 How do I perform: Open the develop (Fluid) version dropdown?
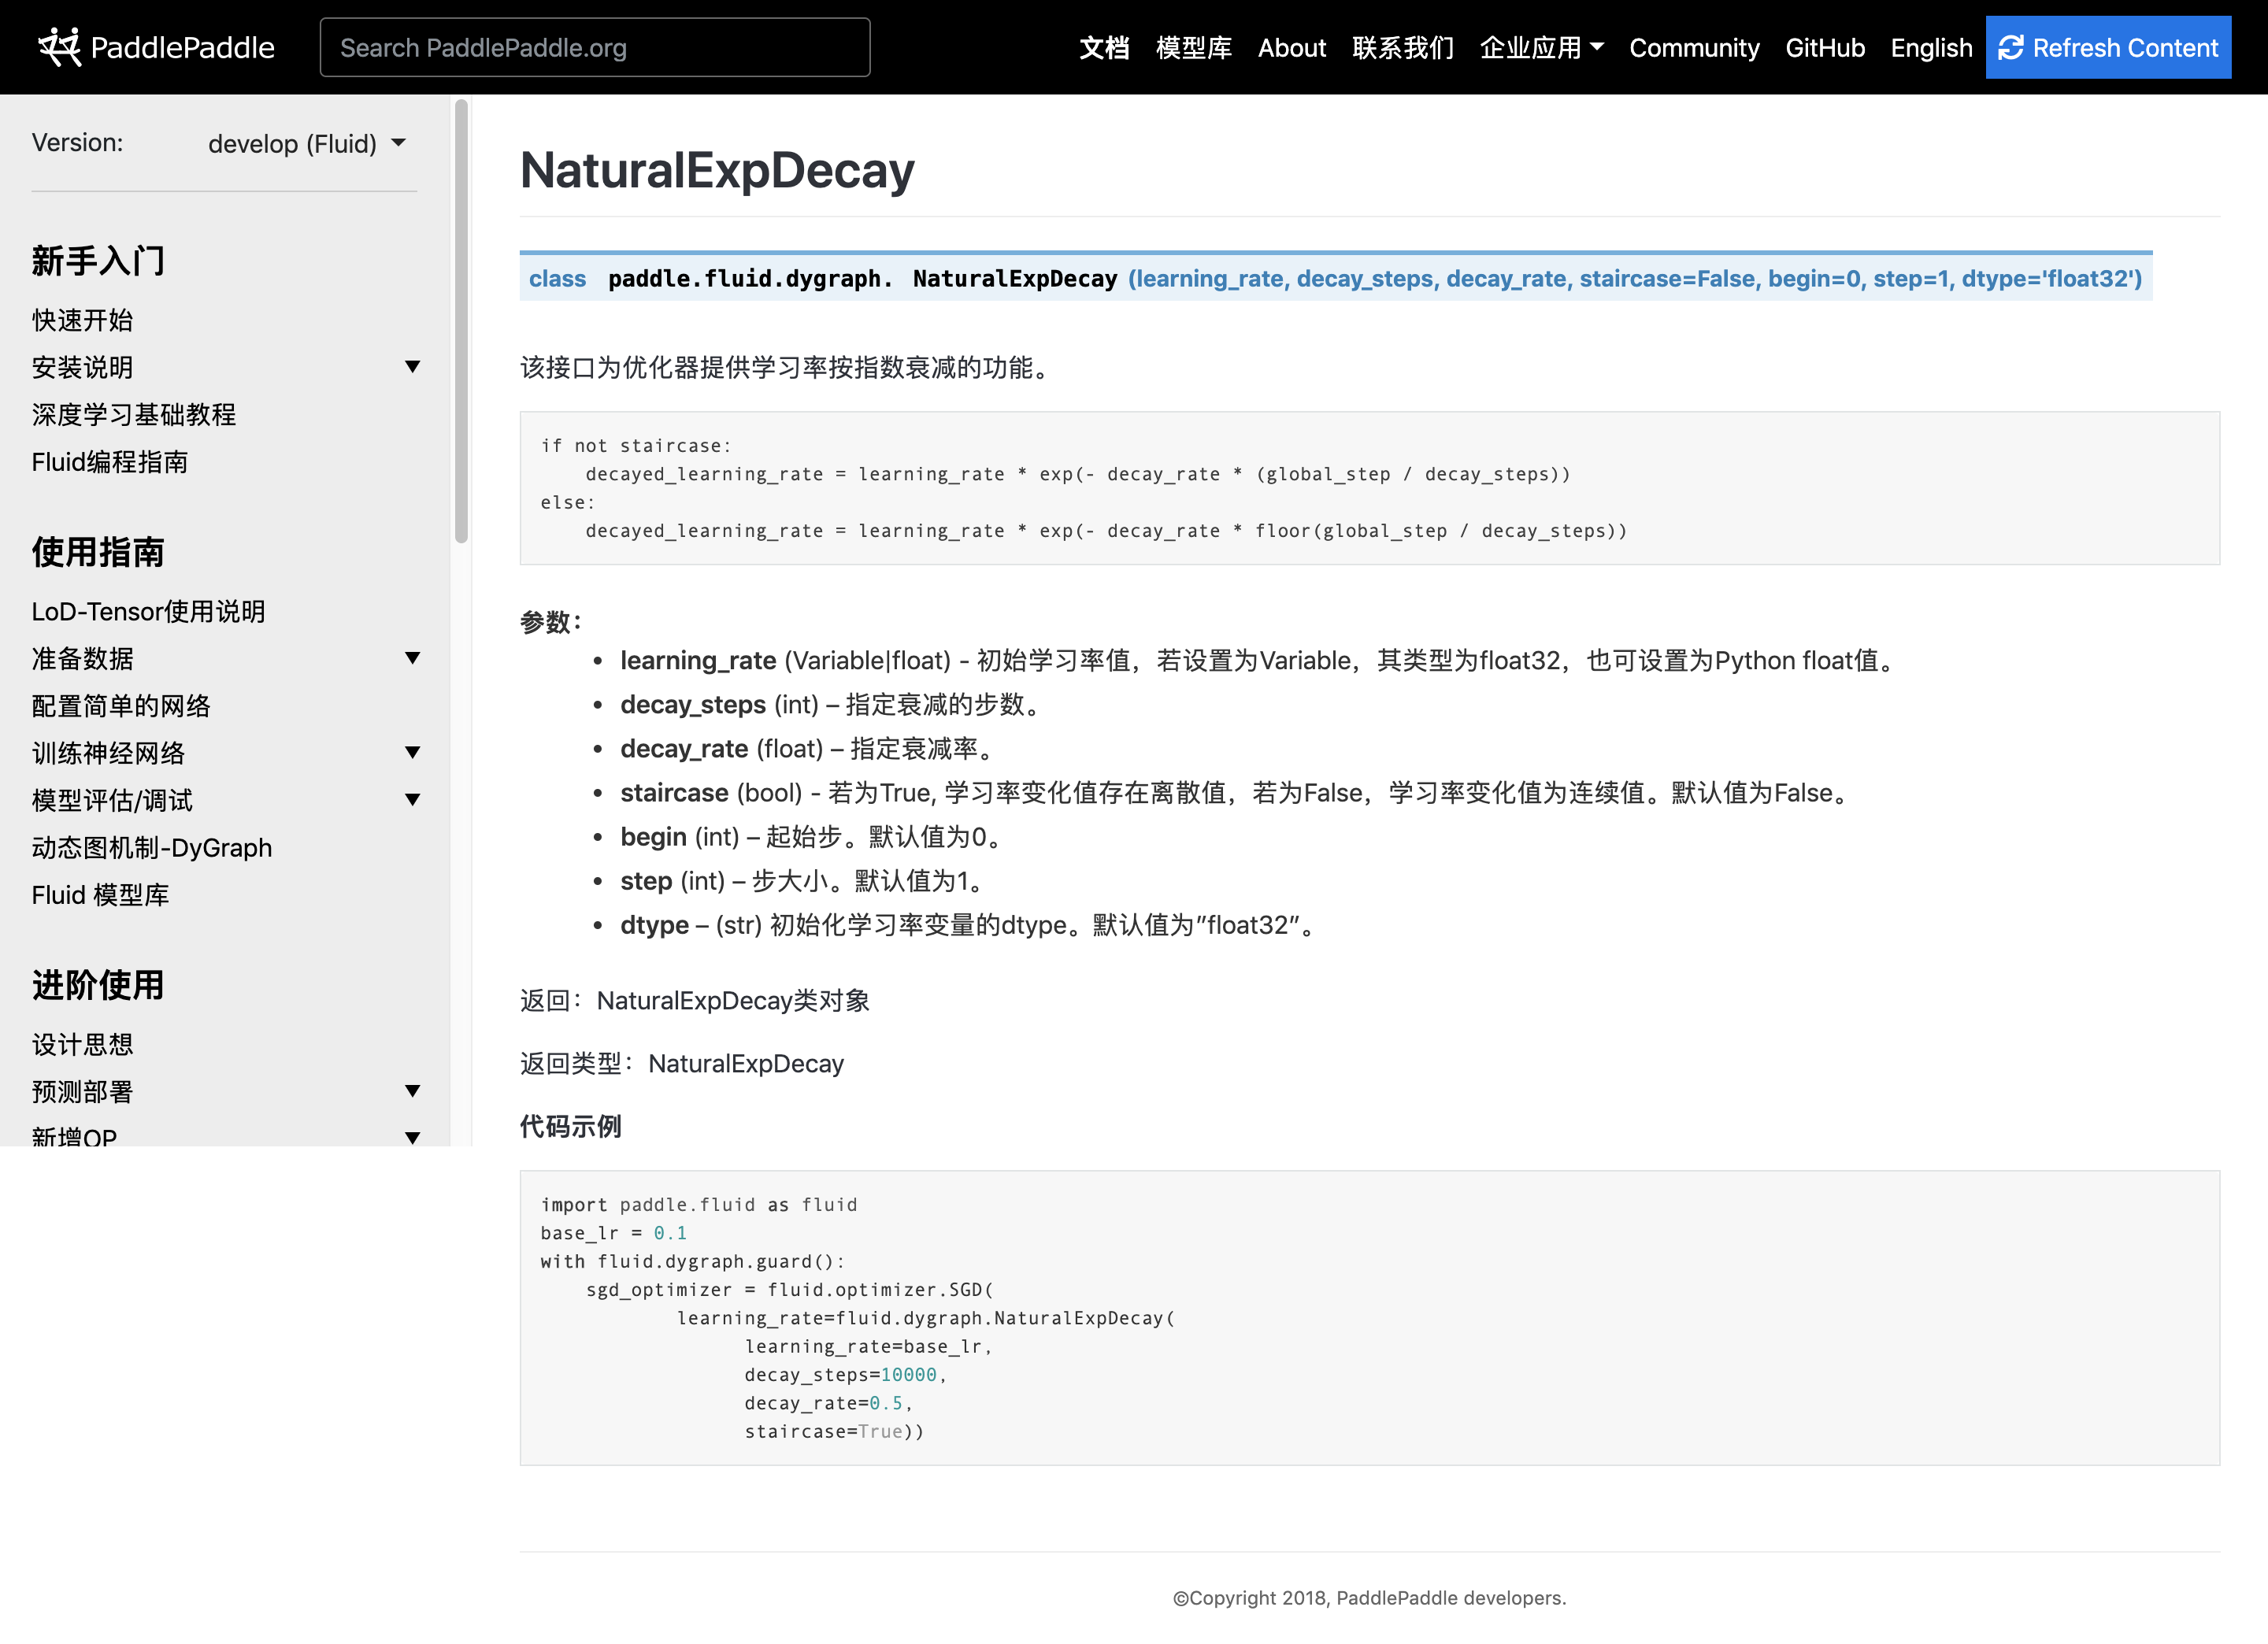(306, 144)
